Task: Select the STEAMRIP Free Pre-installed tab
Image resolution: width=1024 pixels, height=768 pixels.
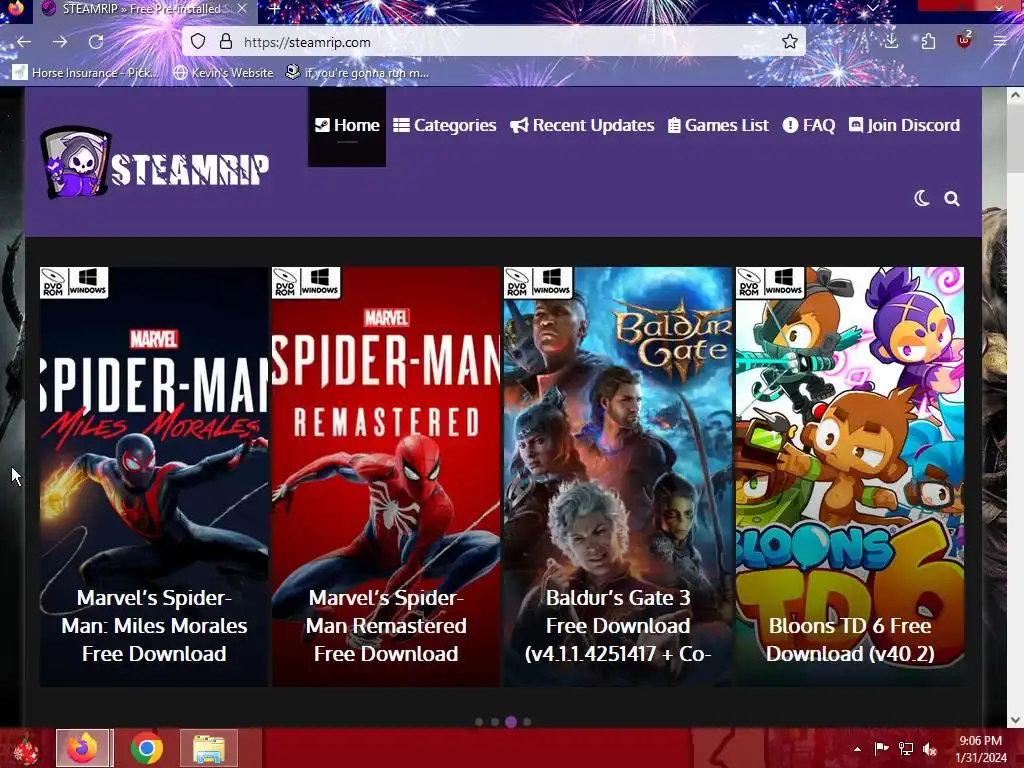Action: (146, 9)
